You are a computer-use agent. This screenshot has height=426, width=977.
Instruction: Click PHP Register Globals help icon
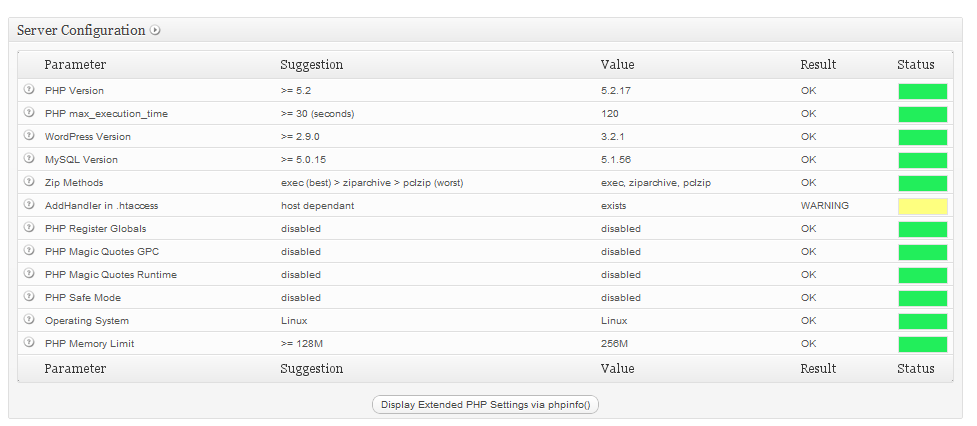coord(29,227)
